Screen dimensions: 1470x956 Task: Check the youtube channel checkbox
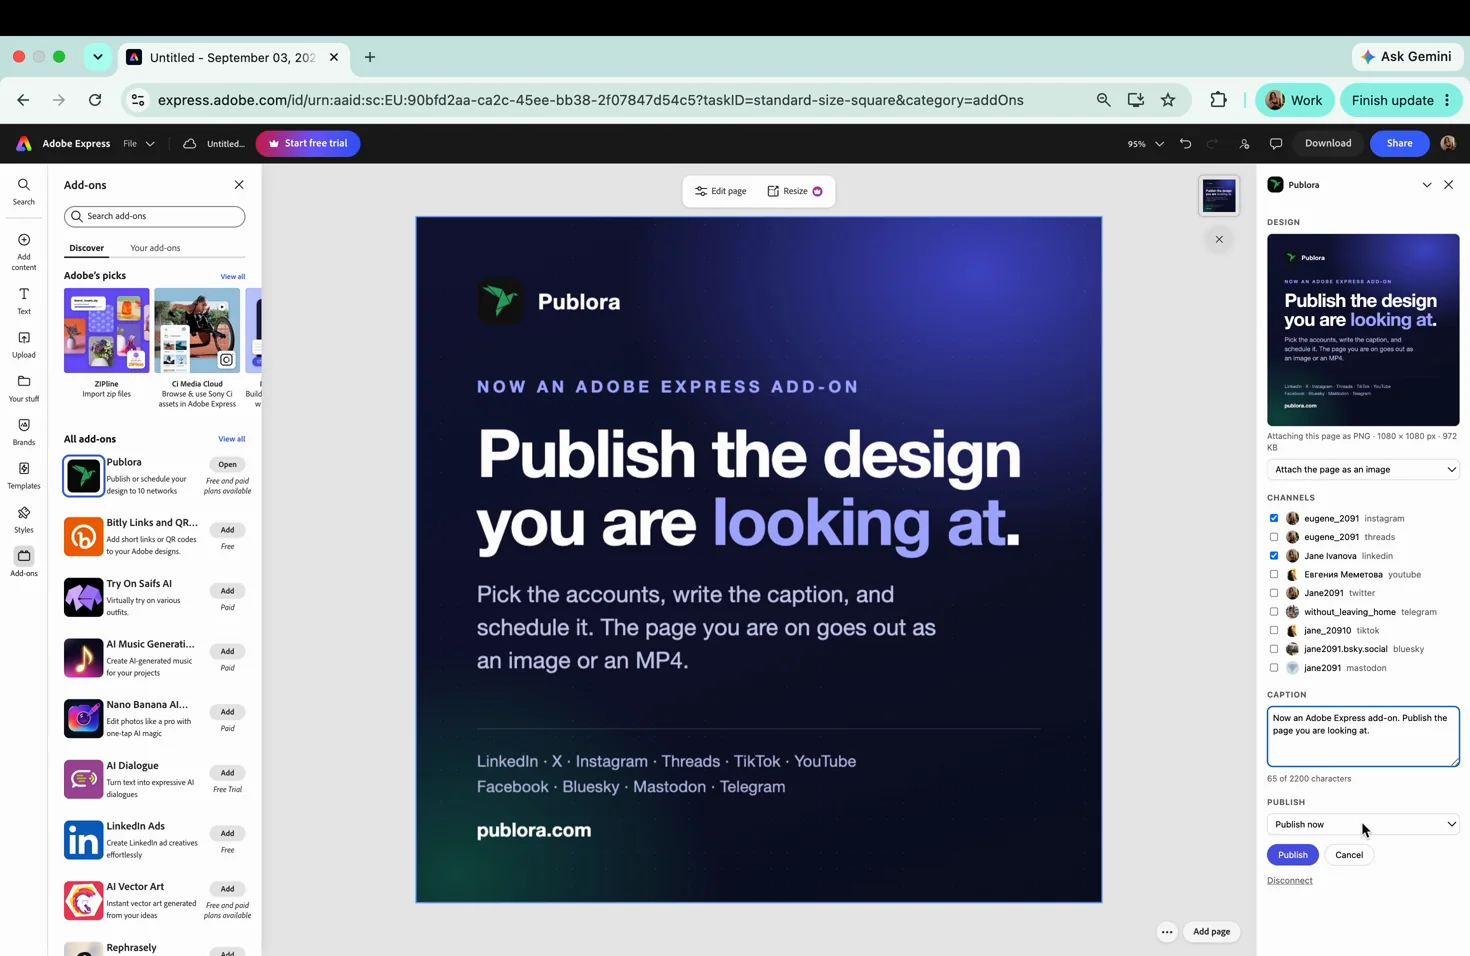click(x=1274, y=574)
